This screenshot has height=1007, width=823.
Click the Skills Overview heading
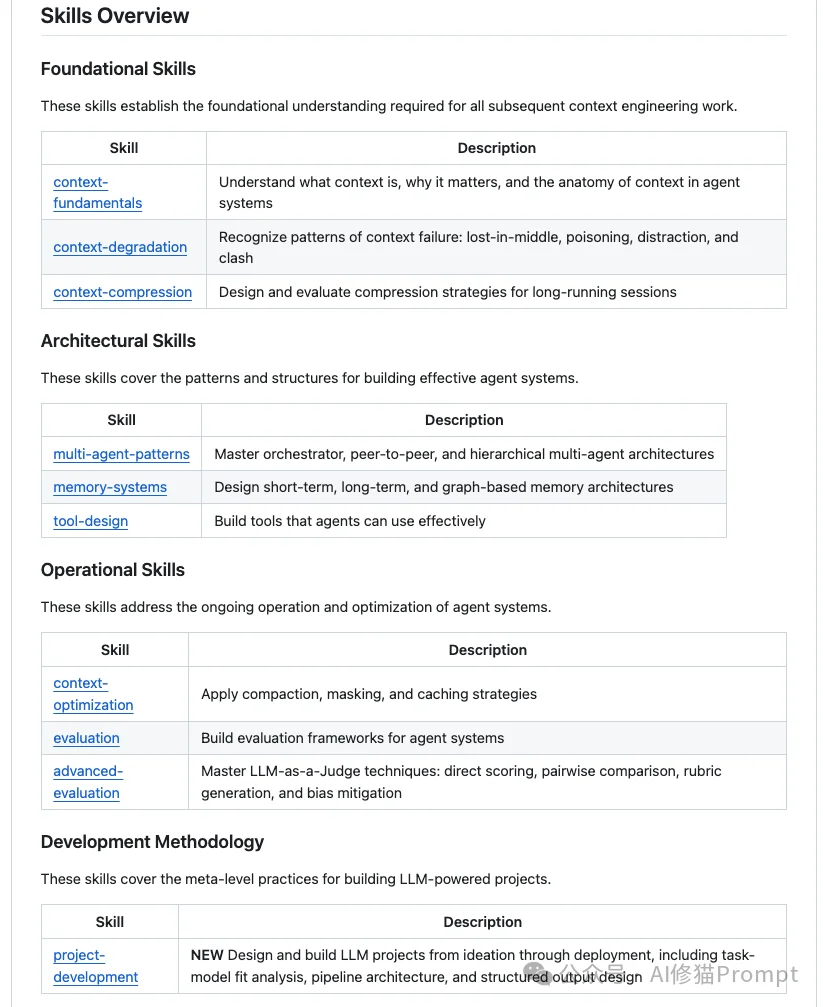114,16
